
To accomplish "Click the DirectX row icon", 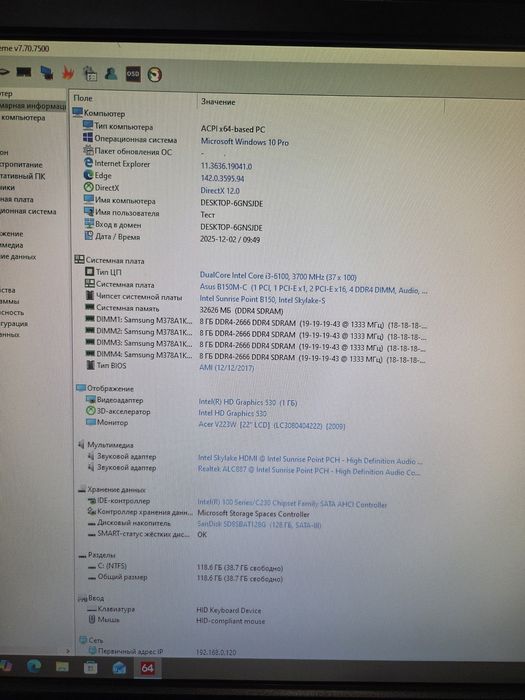I will (x=89, y=188).
